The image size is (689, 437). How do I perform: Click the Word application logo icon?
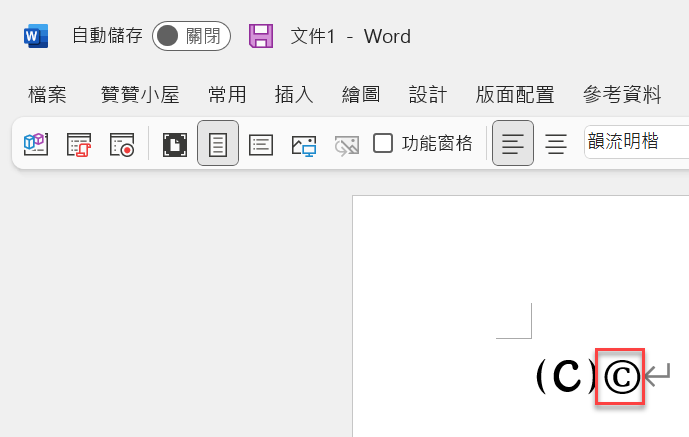click(36, 36)
